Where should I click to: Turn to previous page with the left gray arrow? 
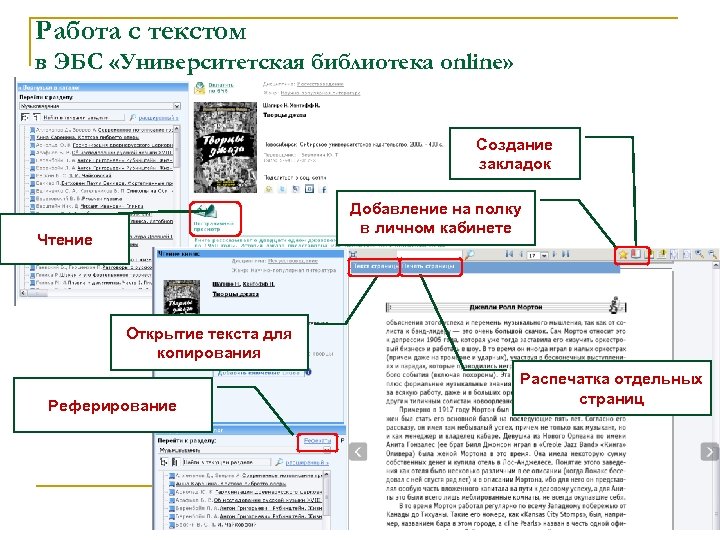point(358,451)
